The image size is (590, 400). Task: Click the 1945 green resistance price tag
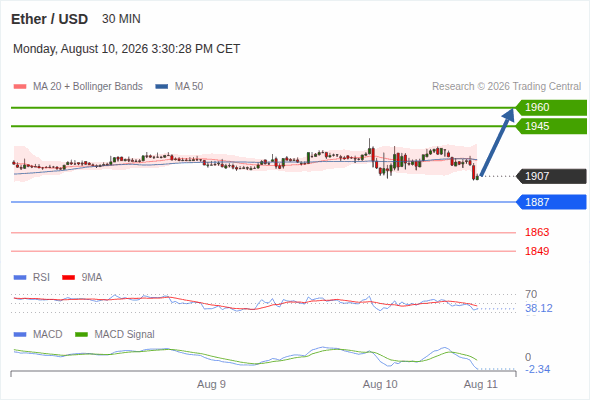coord(551,126)
